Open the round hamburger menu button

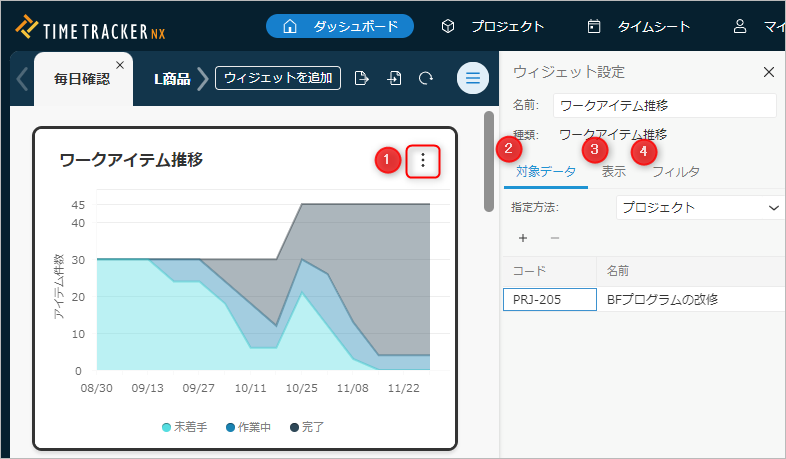click(472, 78)
